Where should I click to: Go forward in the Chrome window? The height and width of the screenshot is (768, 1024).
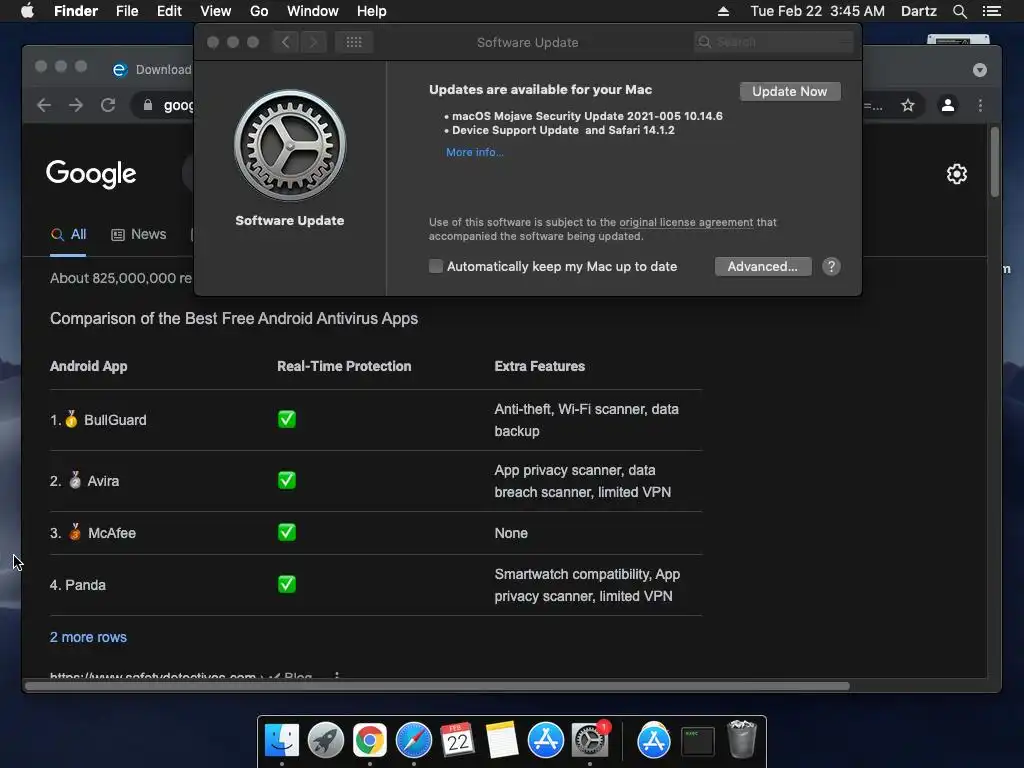click(76, 105)
